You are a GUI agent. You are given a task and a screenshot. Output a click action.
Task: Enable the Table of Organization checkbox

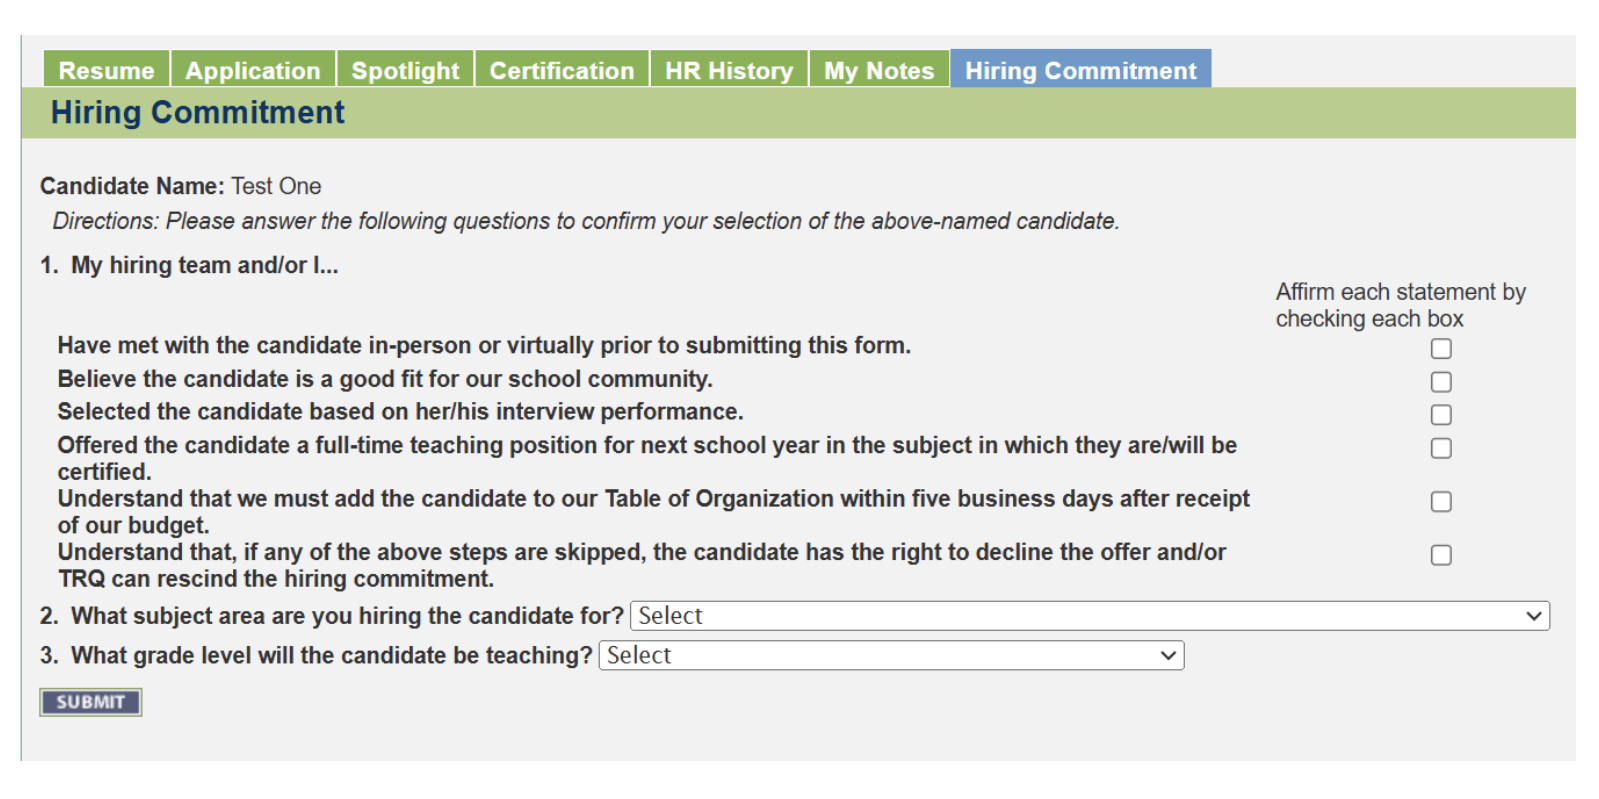coord(1440,501)
